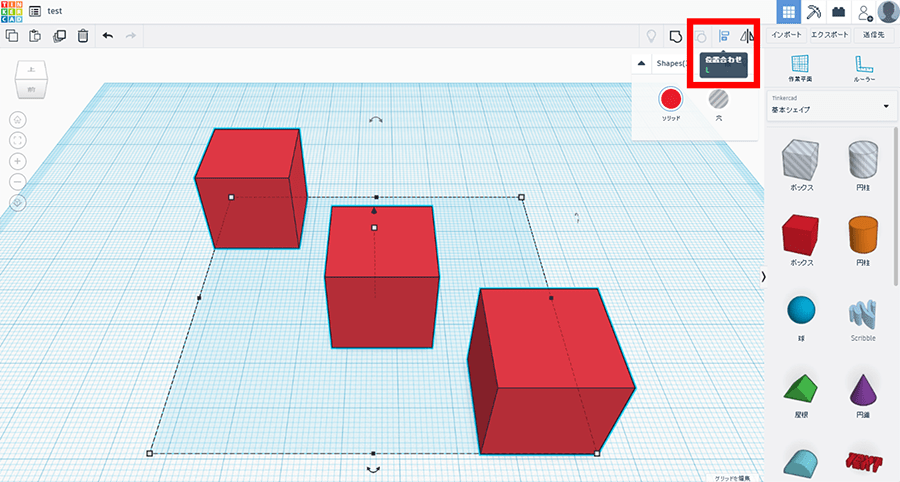Select the middle red cube
Image resolution: width=900 pixels, height=482 pixels.
[382, 277]
